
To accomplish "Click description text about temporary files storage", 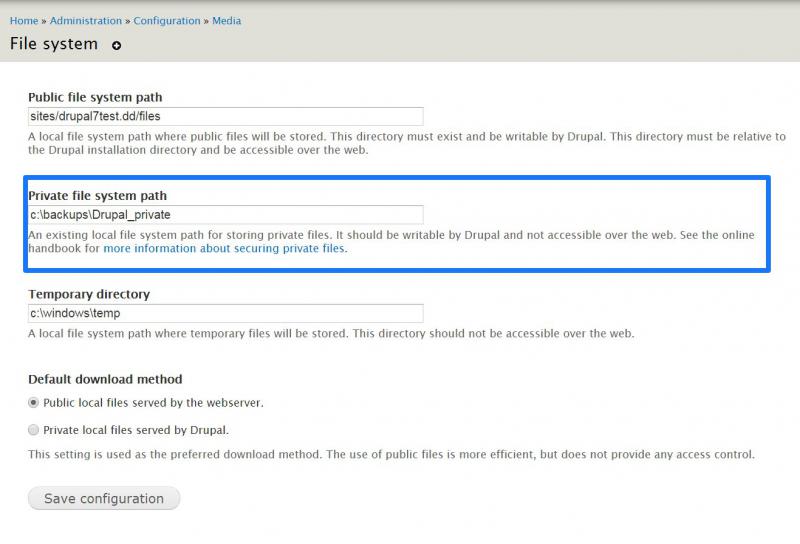I will [x=331, y=333].
